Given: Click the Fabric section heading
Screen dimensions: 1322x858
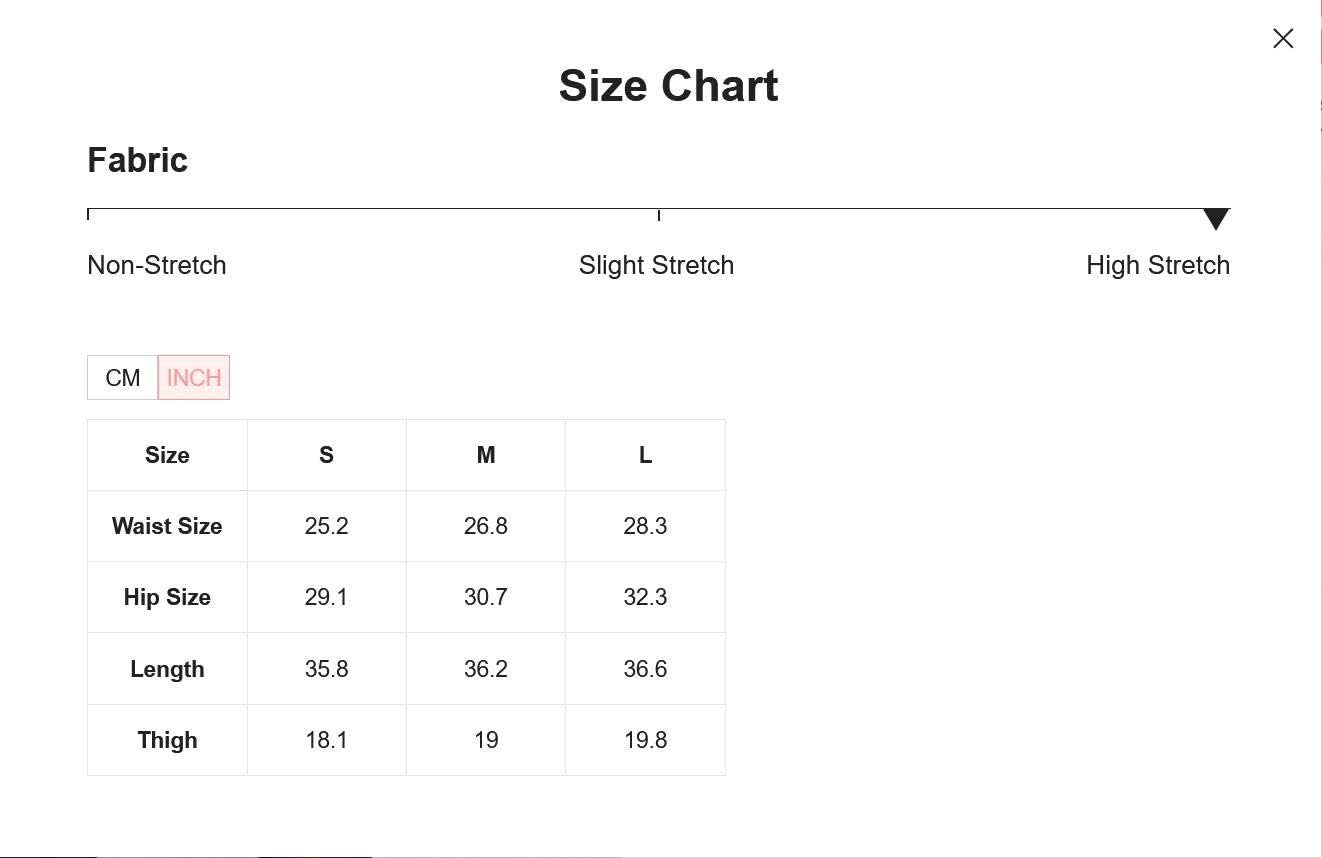Looking at the screenshot, I should (x=138, y=160).
